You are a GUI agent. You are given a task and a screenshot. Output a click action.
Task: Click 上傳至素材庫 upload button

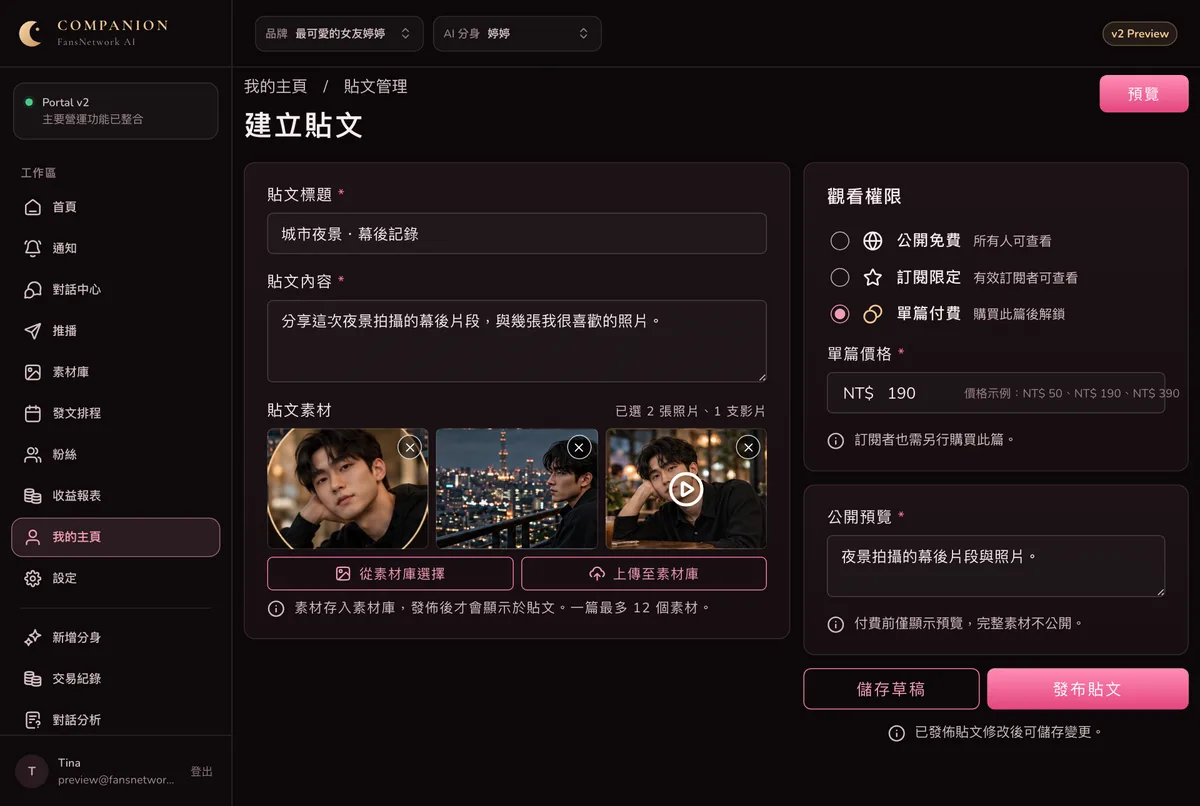pos(644,574)
